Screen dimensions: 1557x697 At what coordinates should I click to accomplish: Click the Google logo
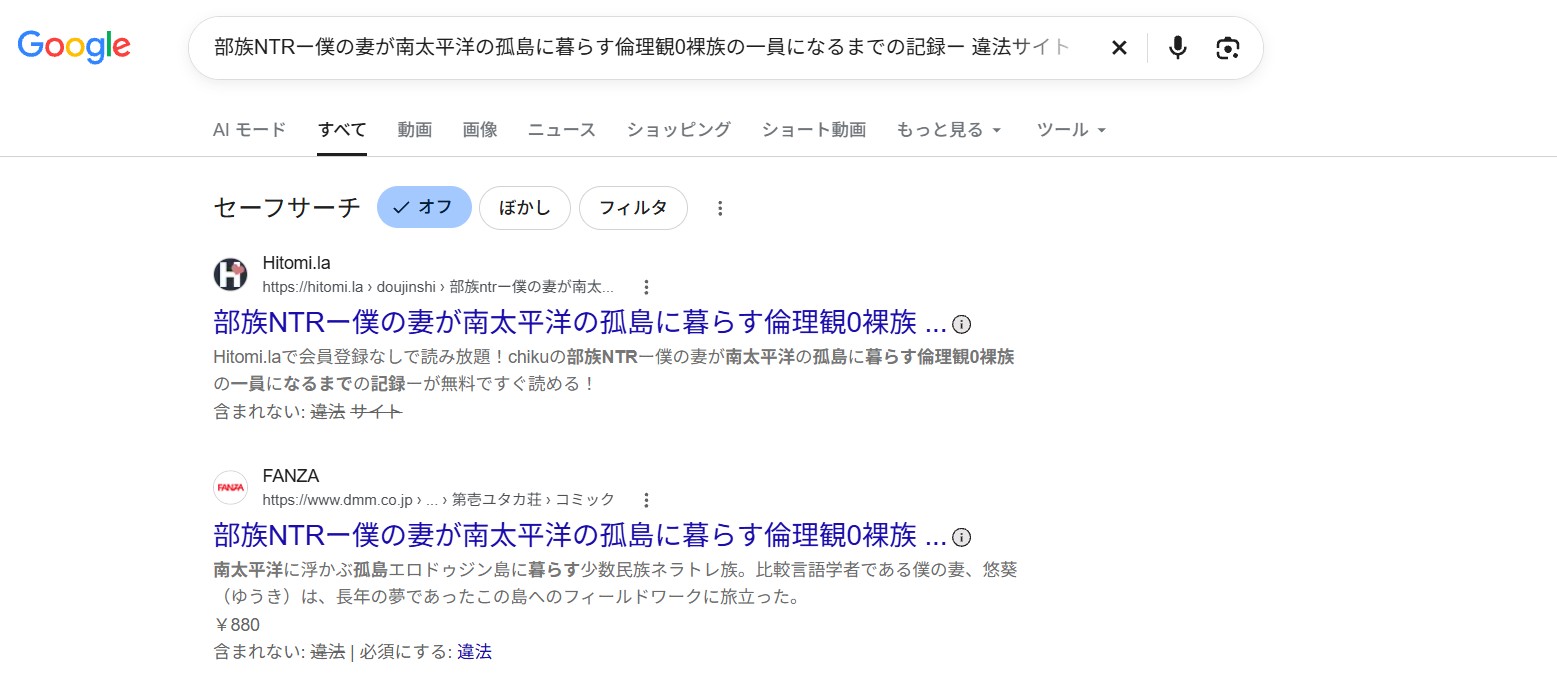click(x=74, y=46)
